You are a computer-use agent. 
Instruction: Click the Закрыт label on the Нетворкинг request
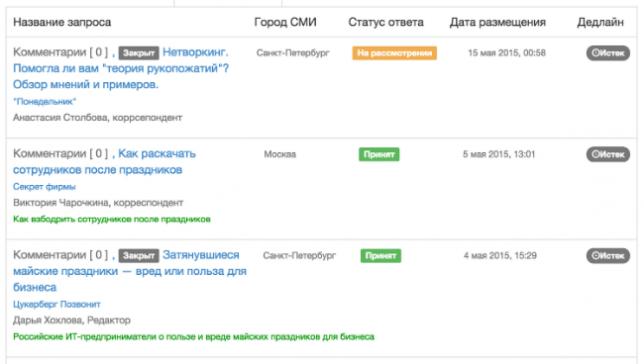pyautogui.click(x=139, y=53)
